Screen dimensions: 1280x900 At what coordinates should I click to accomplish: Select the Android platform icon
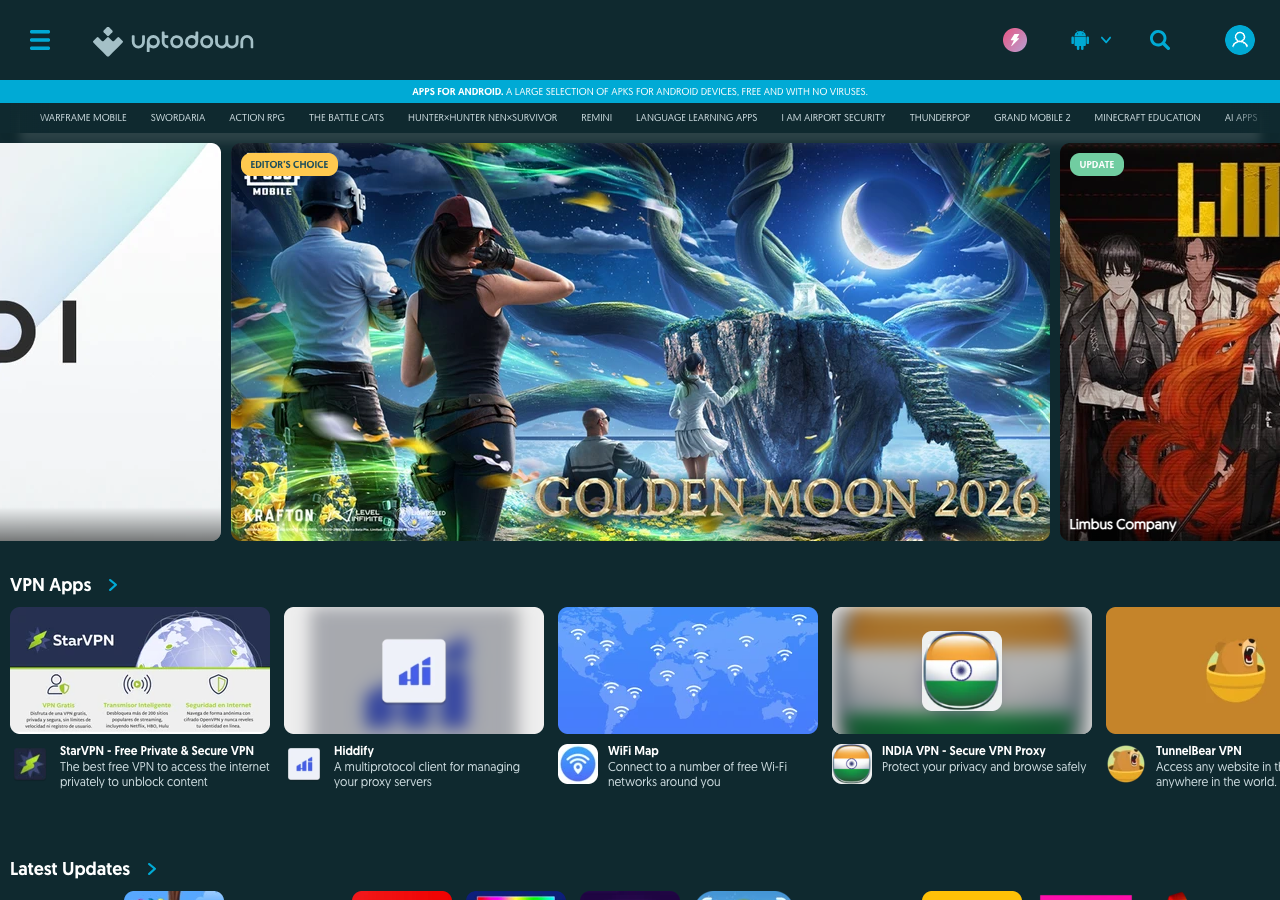coord(1078,39)
